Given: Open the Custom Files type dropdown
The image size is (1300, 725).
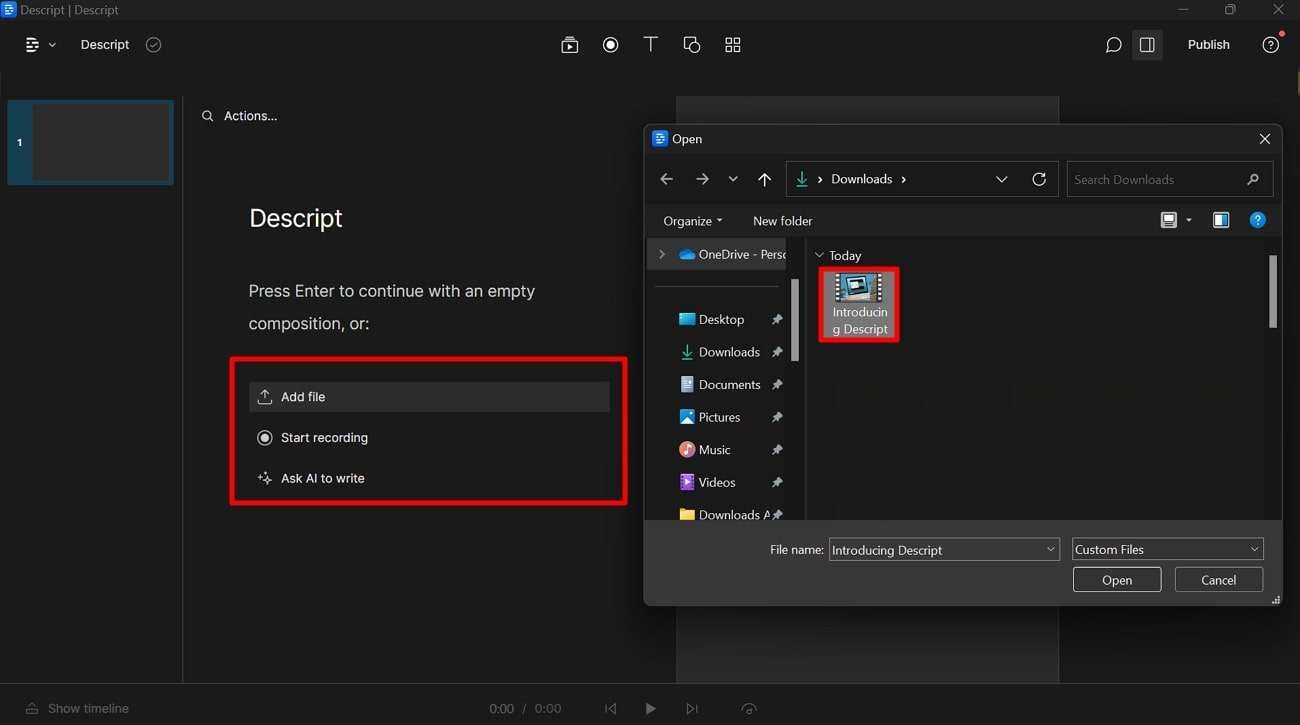Looking at the screenshot, I should coord(1167,550).
